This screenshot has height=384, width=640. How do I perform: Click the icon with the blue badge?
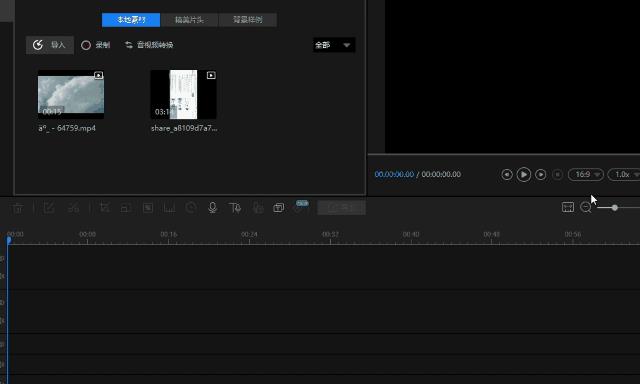coord(300,206)
